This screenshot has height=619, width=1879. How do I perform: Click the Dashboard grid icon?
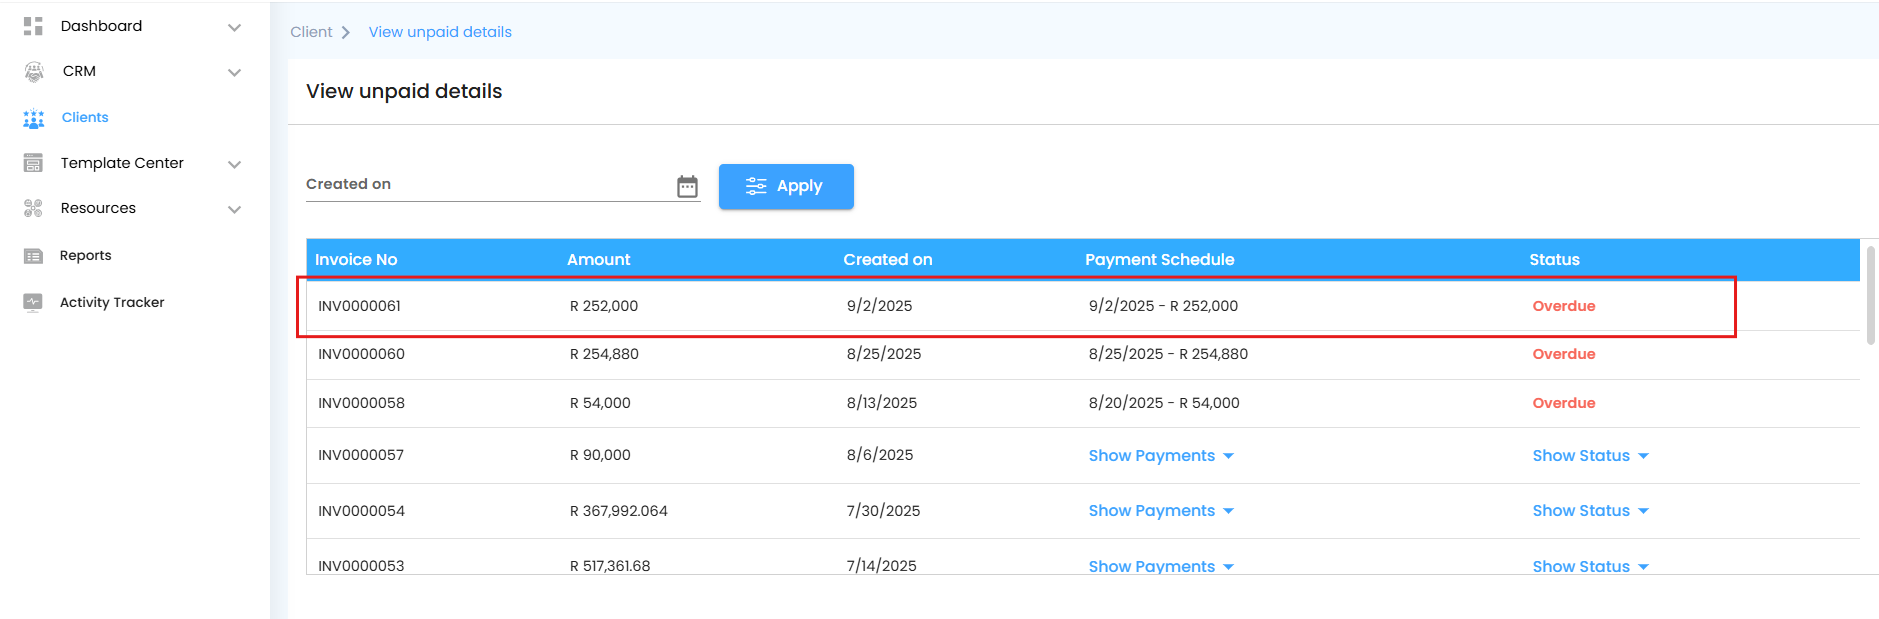(33, 26)
